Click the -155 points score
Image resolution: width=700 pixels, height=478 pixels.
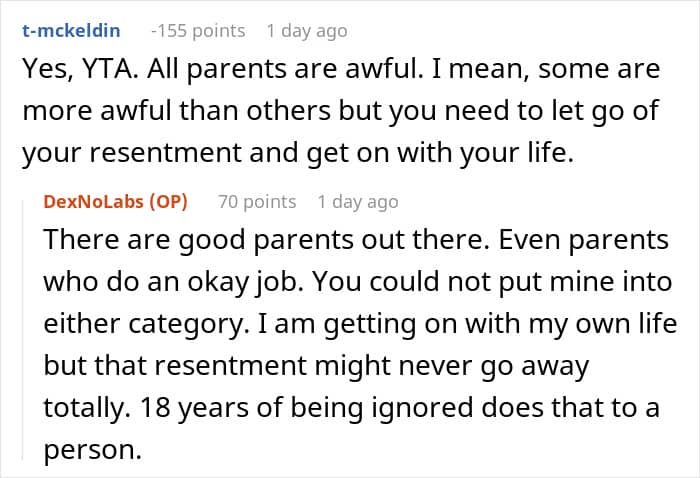click(198, 31)
